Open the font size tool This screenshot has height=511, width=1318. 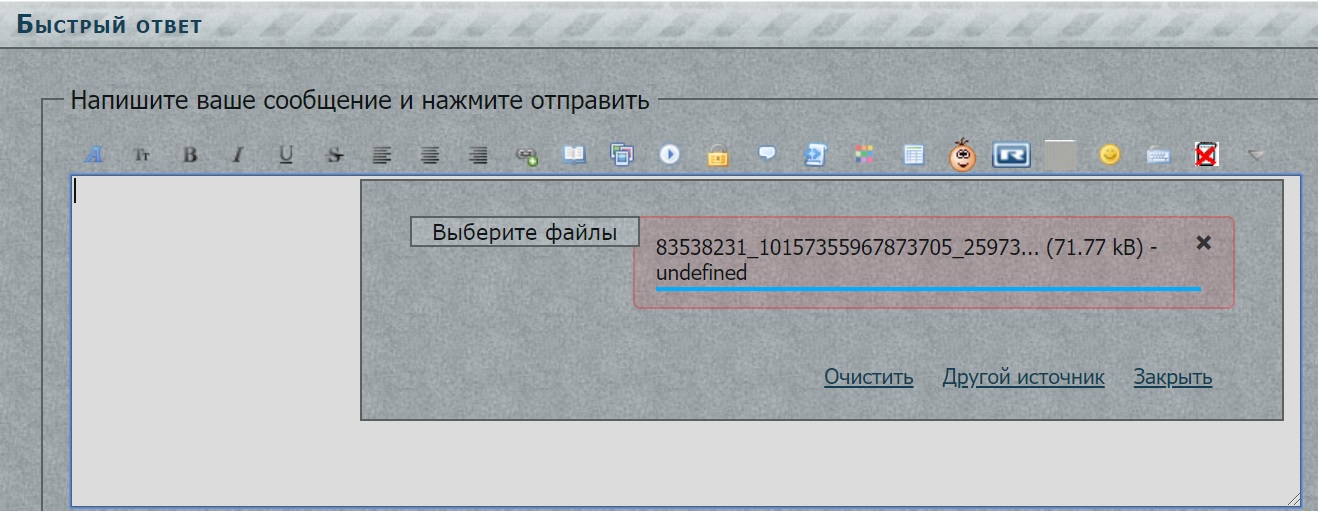[142, 155]
